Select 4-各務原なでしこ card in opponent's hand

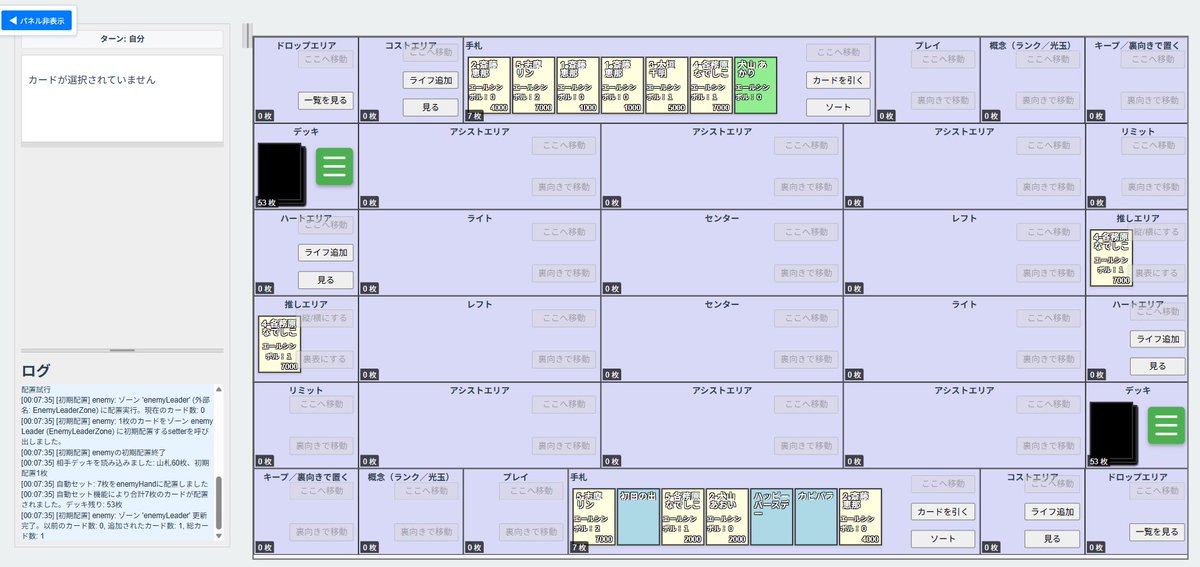710,85
